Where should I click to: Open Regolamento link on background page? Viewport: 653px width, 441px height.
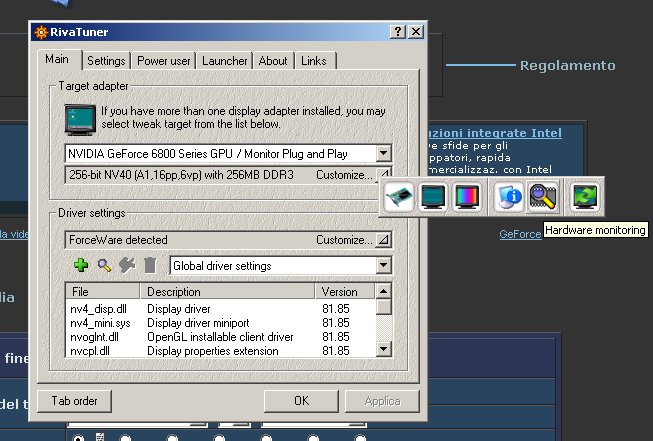[x=568, y=65]
